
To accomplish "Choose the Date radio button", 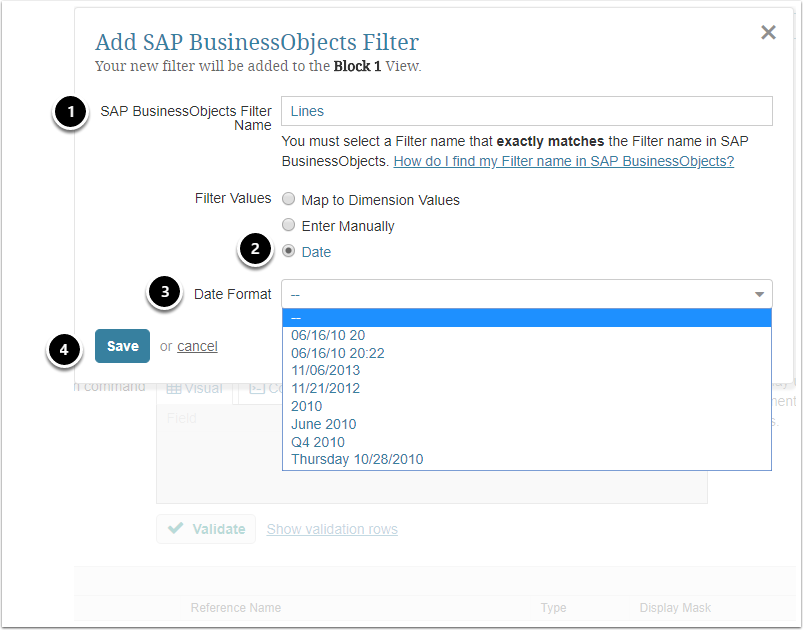I will coord(289,251).
